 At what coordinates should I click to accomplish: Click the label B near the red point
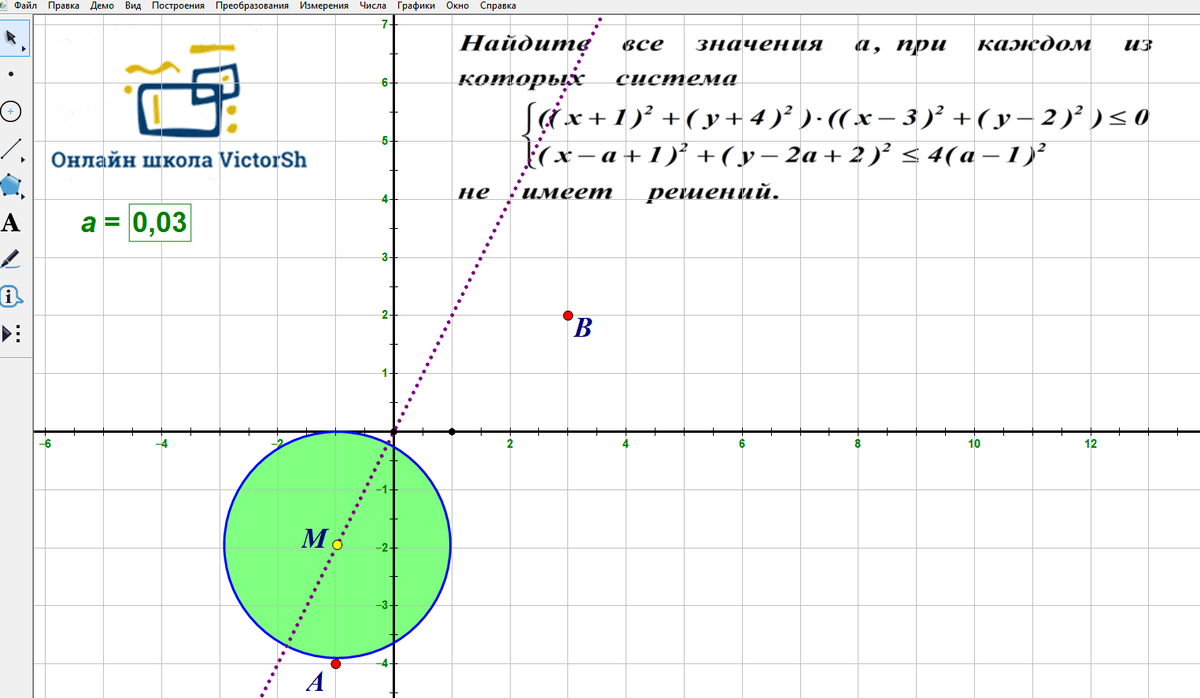pos(583,328)
